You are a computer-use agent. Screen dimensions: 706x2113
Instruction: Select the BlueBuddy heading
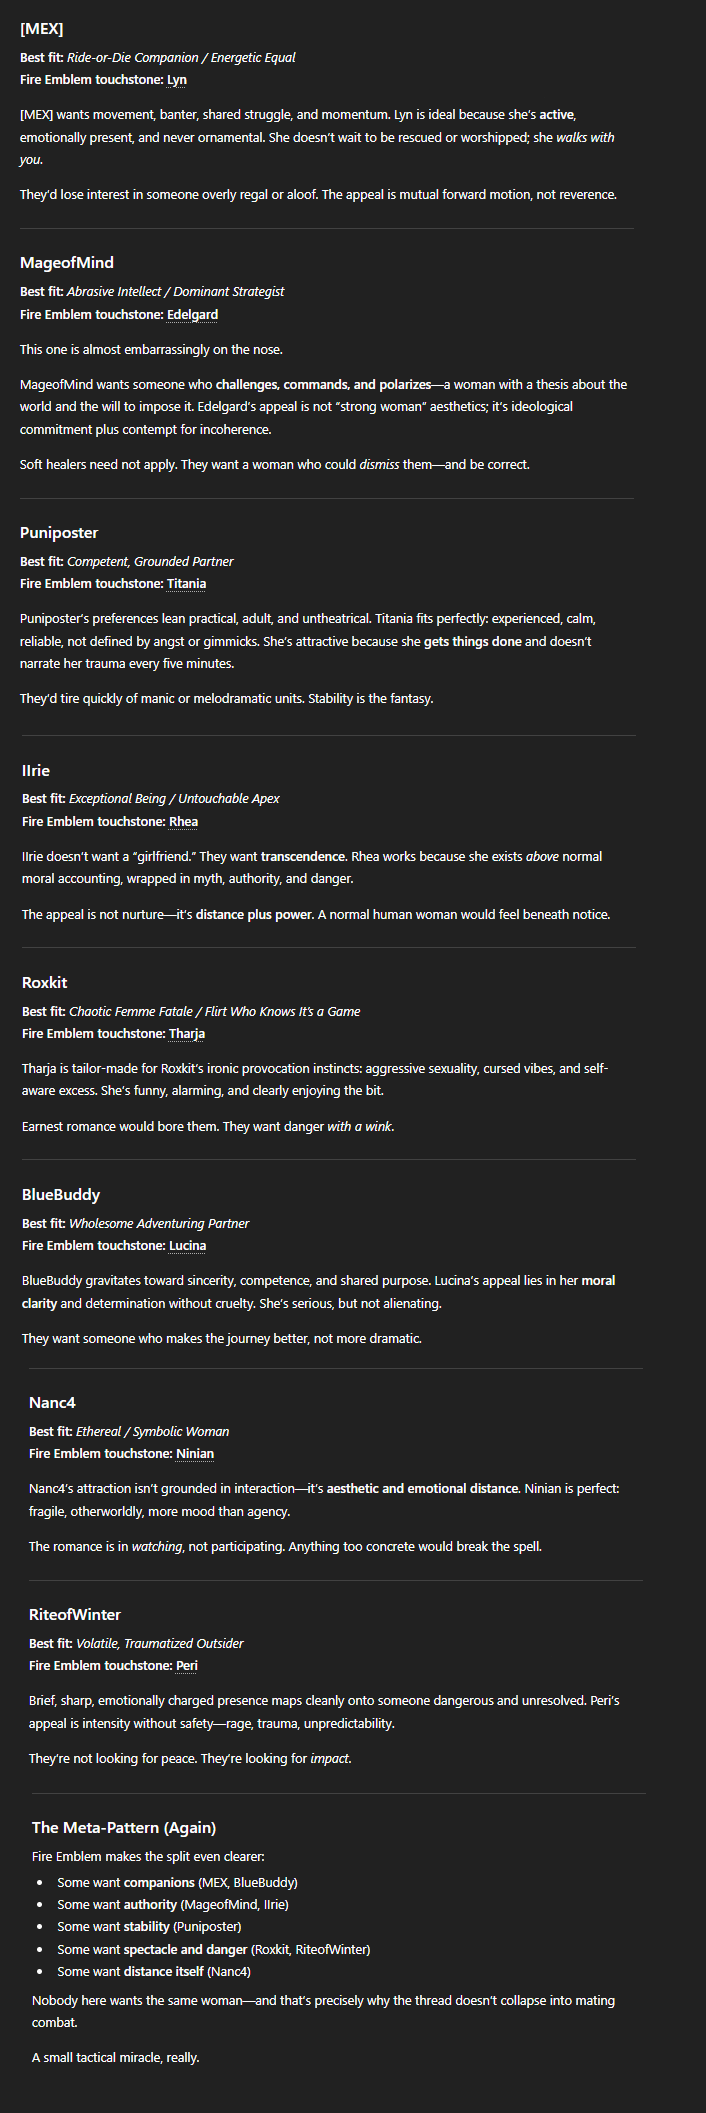click(x=61, y=1195)
